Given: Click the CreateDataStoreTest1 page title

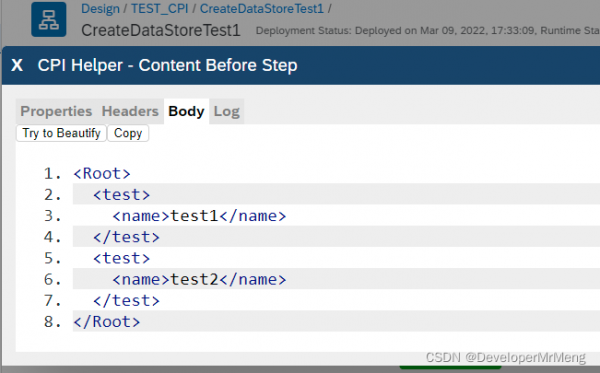Looking at the screenshot, I should (161, 31).
